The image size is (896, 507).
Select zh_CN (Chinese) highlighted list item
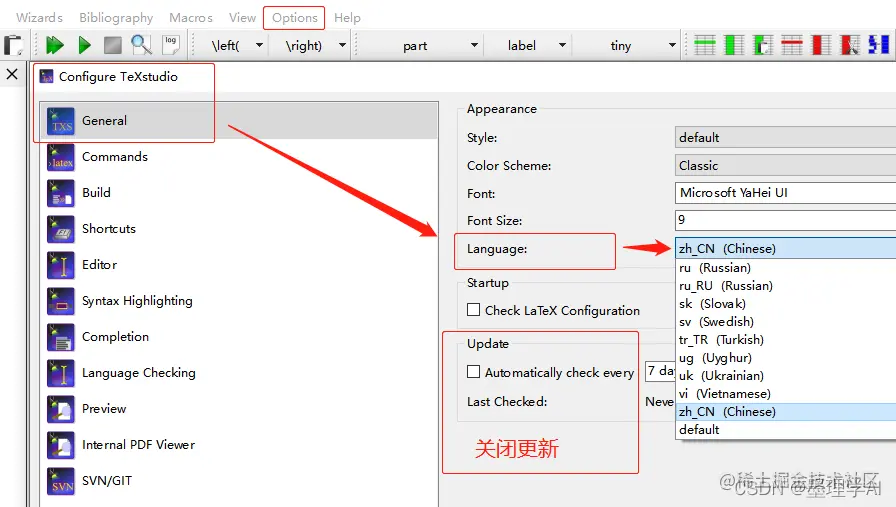coord(786,412)
